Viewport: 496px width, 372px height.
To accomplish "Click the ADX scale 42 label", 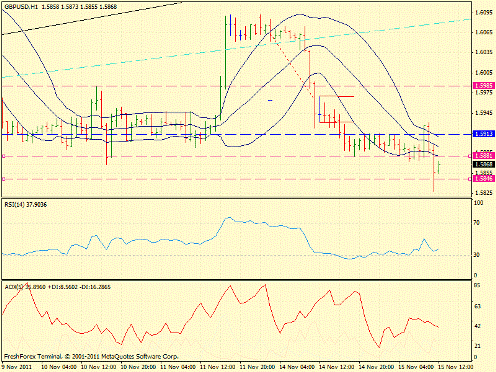I will coord(478,326).
